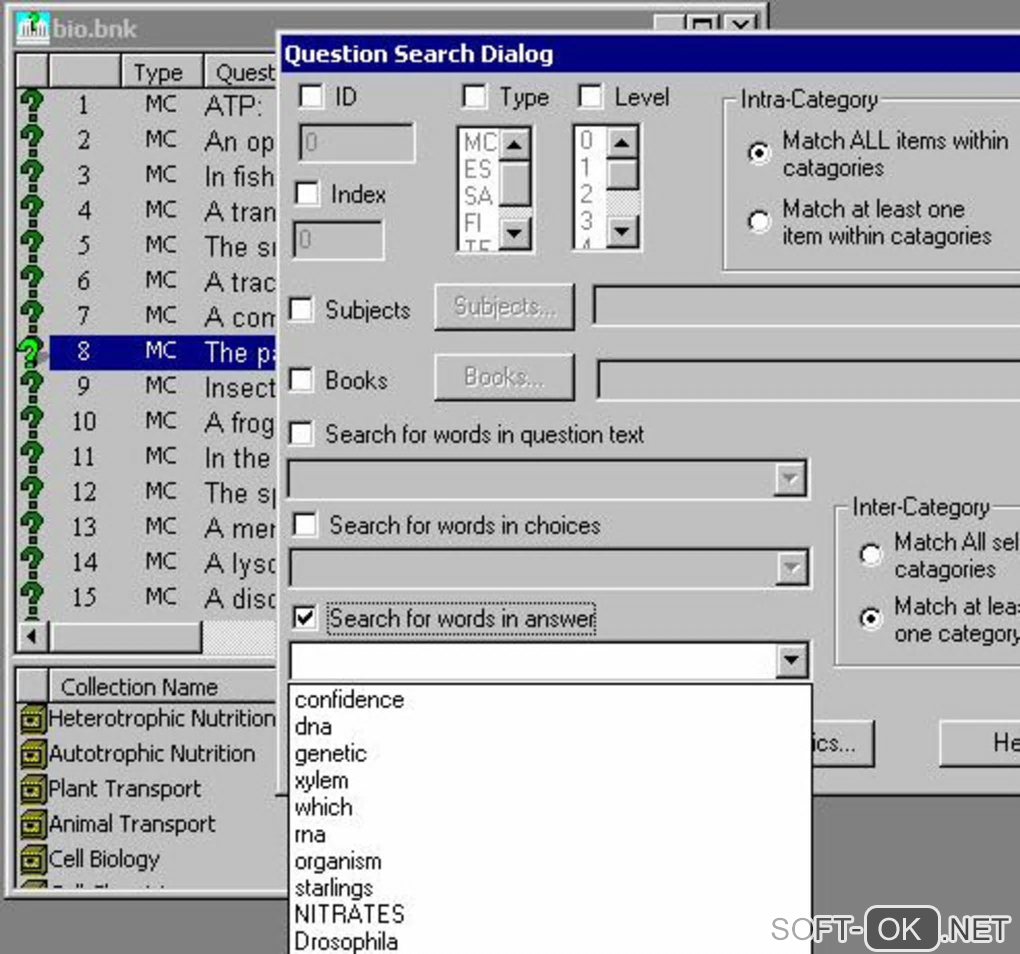Screen dimensions: 1020x954
Task: Click the Animal Transport collection icon
Action: pyautogui.click(x=33, y=825)
